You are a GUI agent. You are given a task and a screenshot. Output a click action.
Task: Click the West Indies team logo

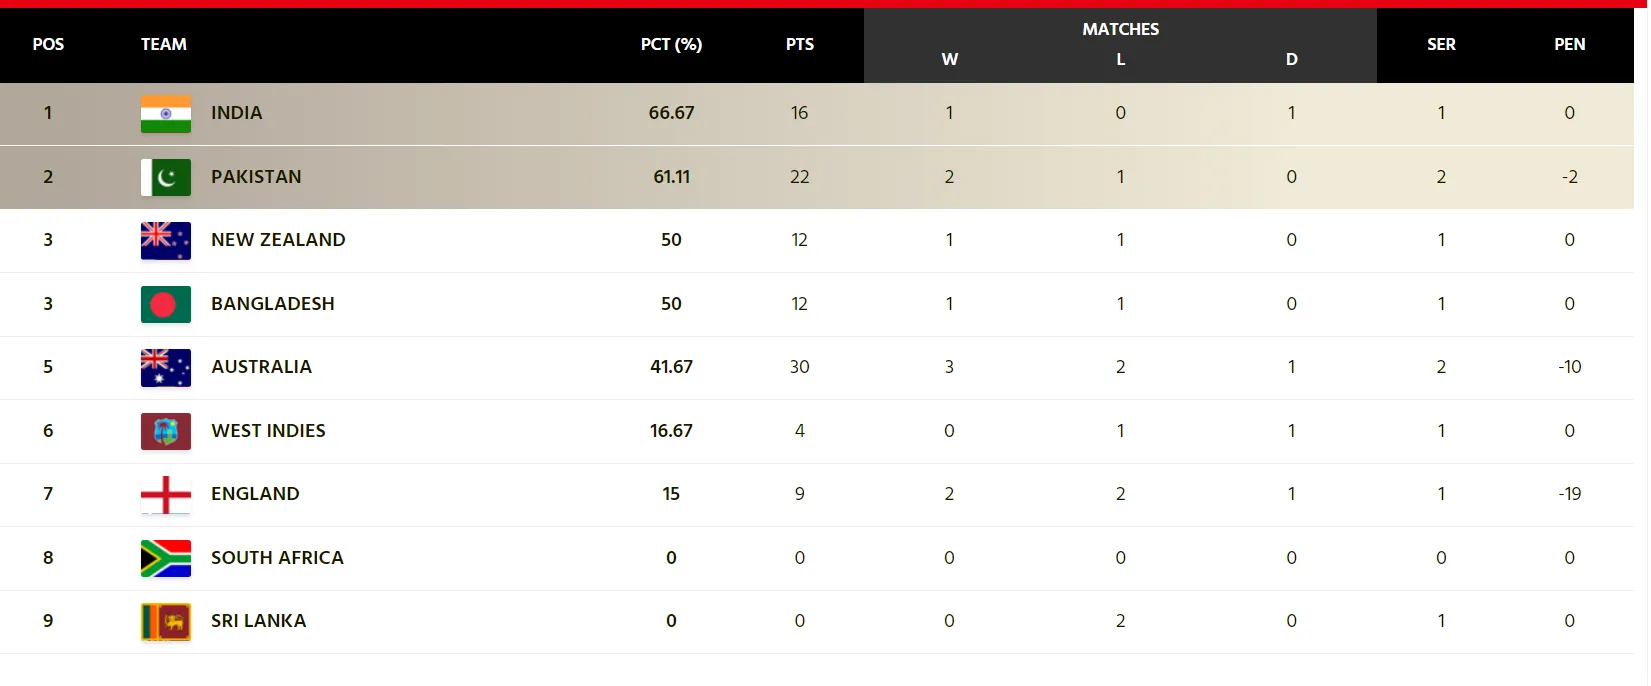[166, 431]
